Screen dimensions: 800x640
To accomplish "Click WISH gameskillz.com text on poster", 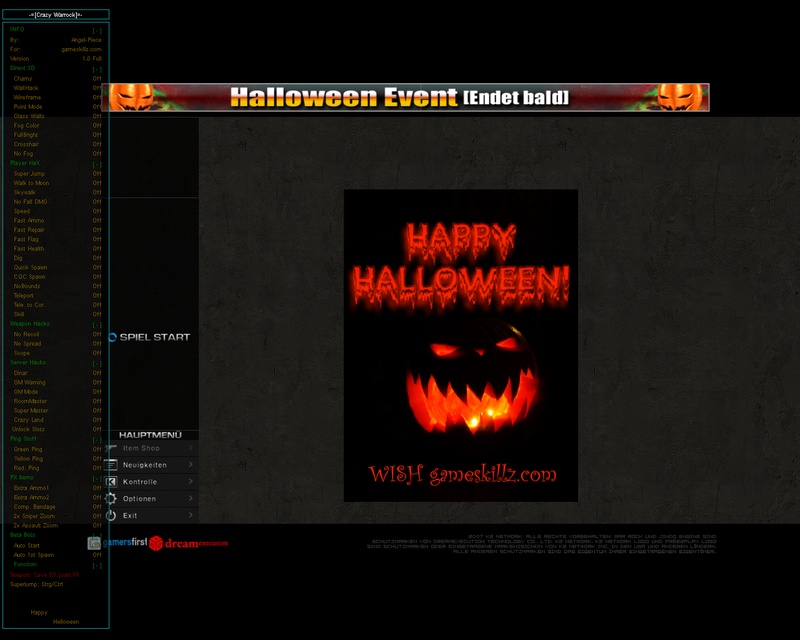I will [x=462, y=475].
